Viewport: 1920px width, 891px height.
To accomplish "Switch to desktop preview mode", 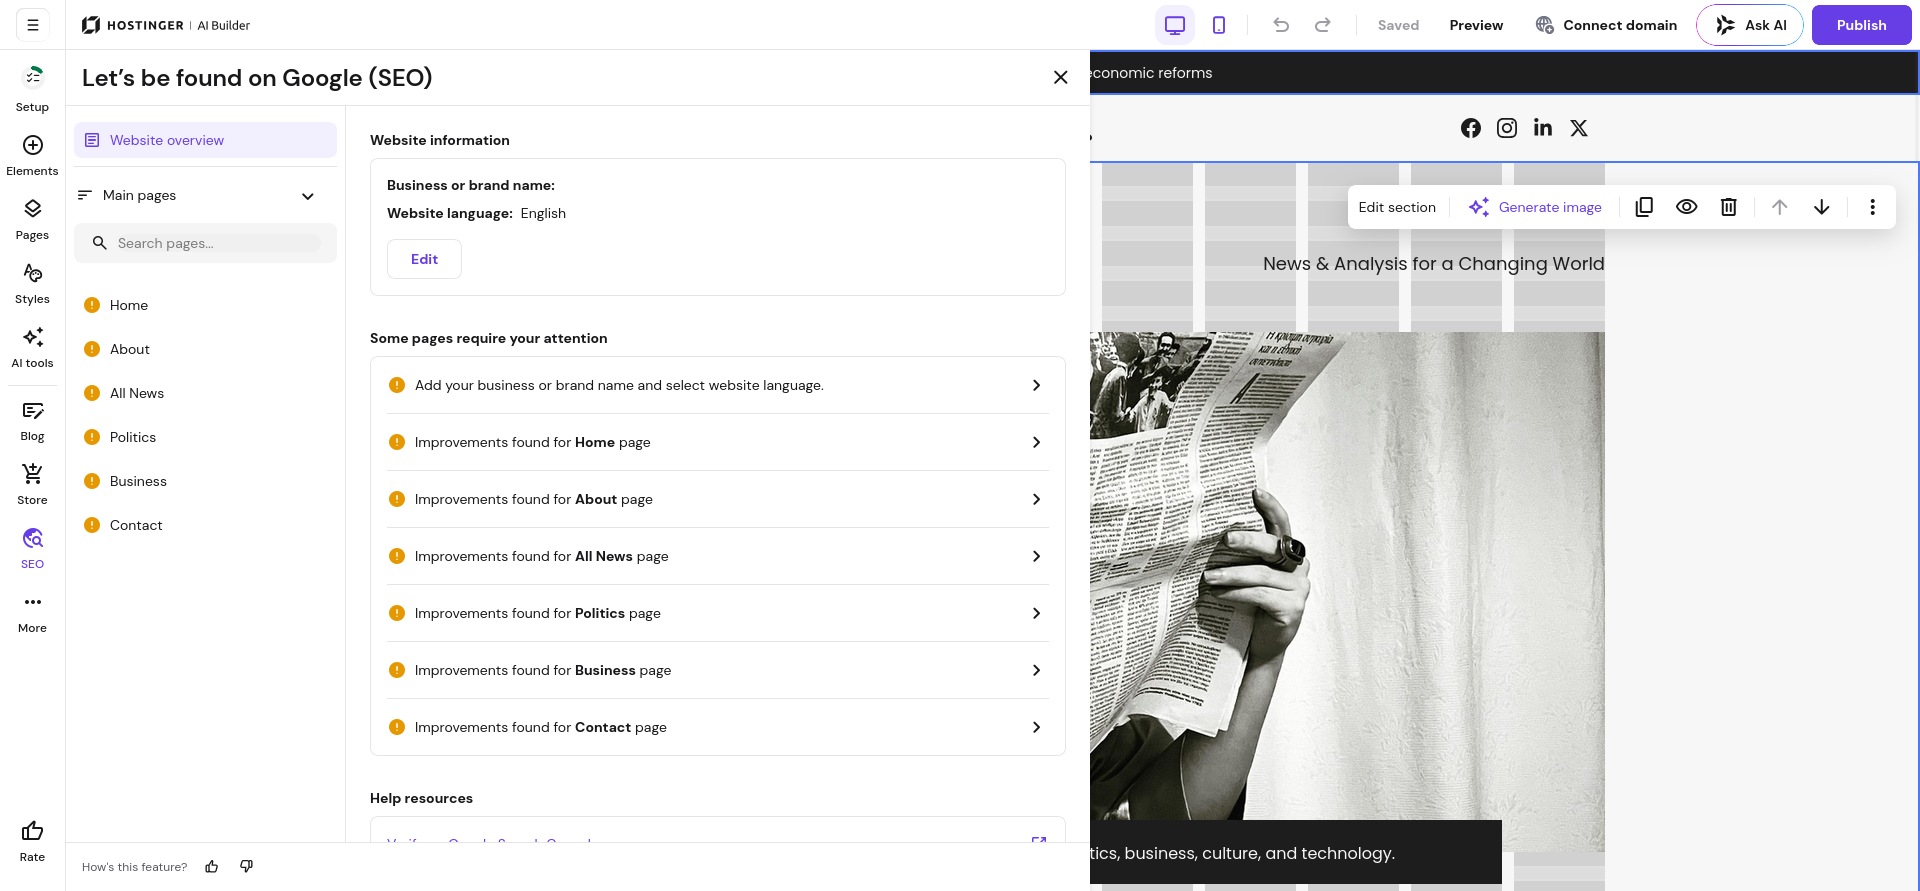I will point(1175,25).
